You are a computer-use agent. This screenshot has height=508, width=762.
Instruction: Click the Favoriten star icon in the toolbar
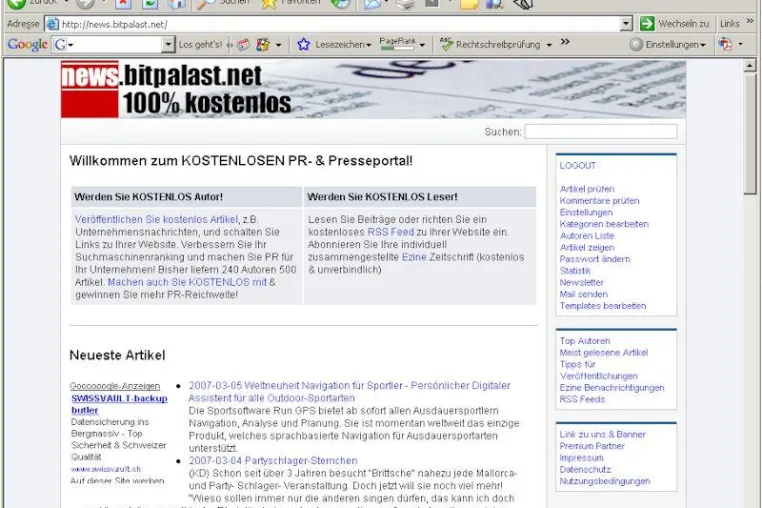click(x=268, y=4)
